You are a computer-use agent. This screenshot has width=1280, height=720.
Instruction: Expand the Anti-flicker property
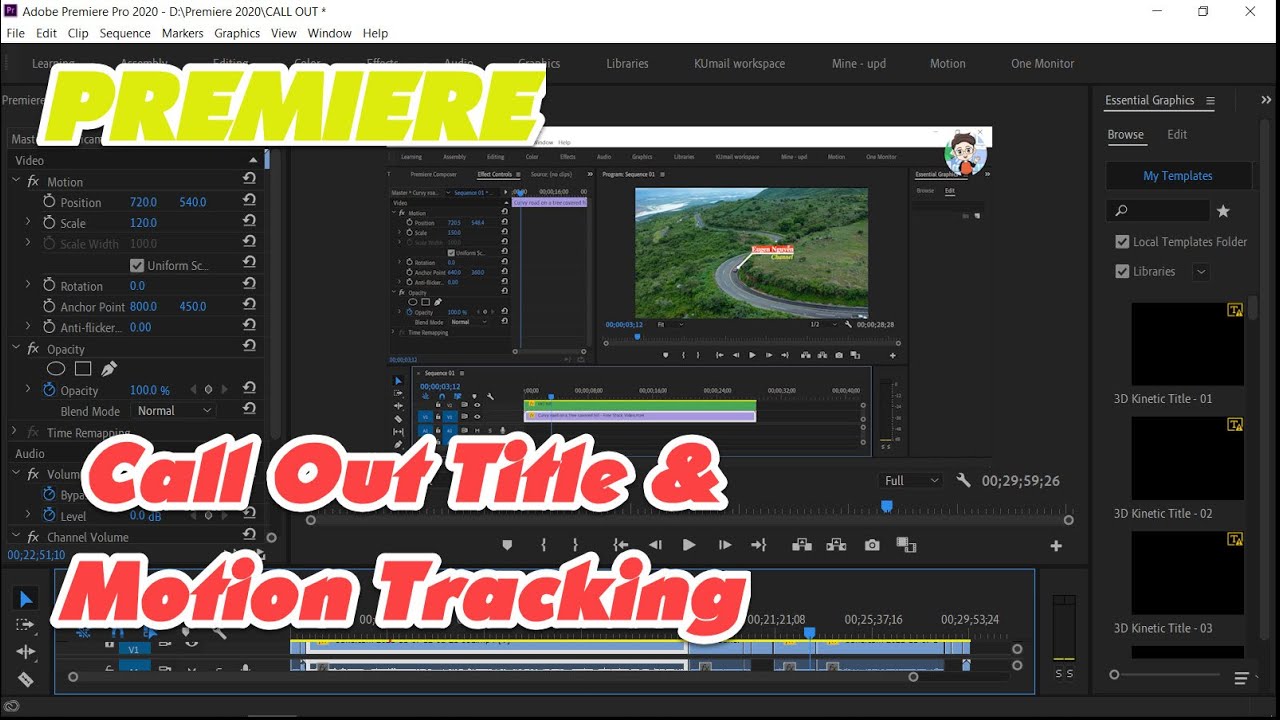[x=28, y=327]
